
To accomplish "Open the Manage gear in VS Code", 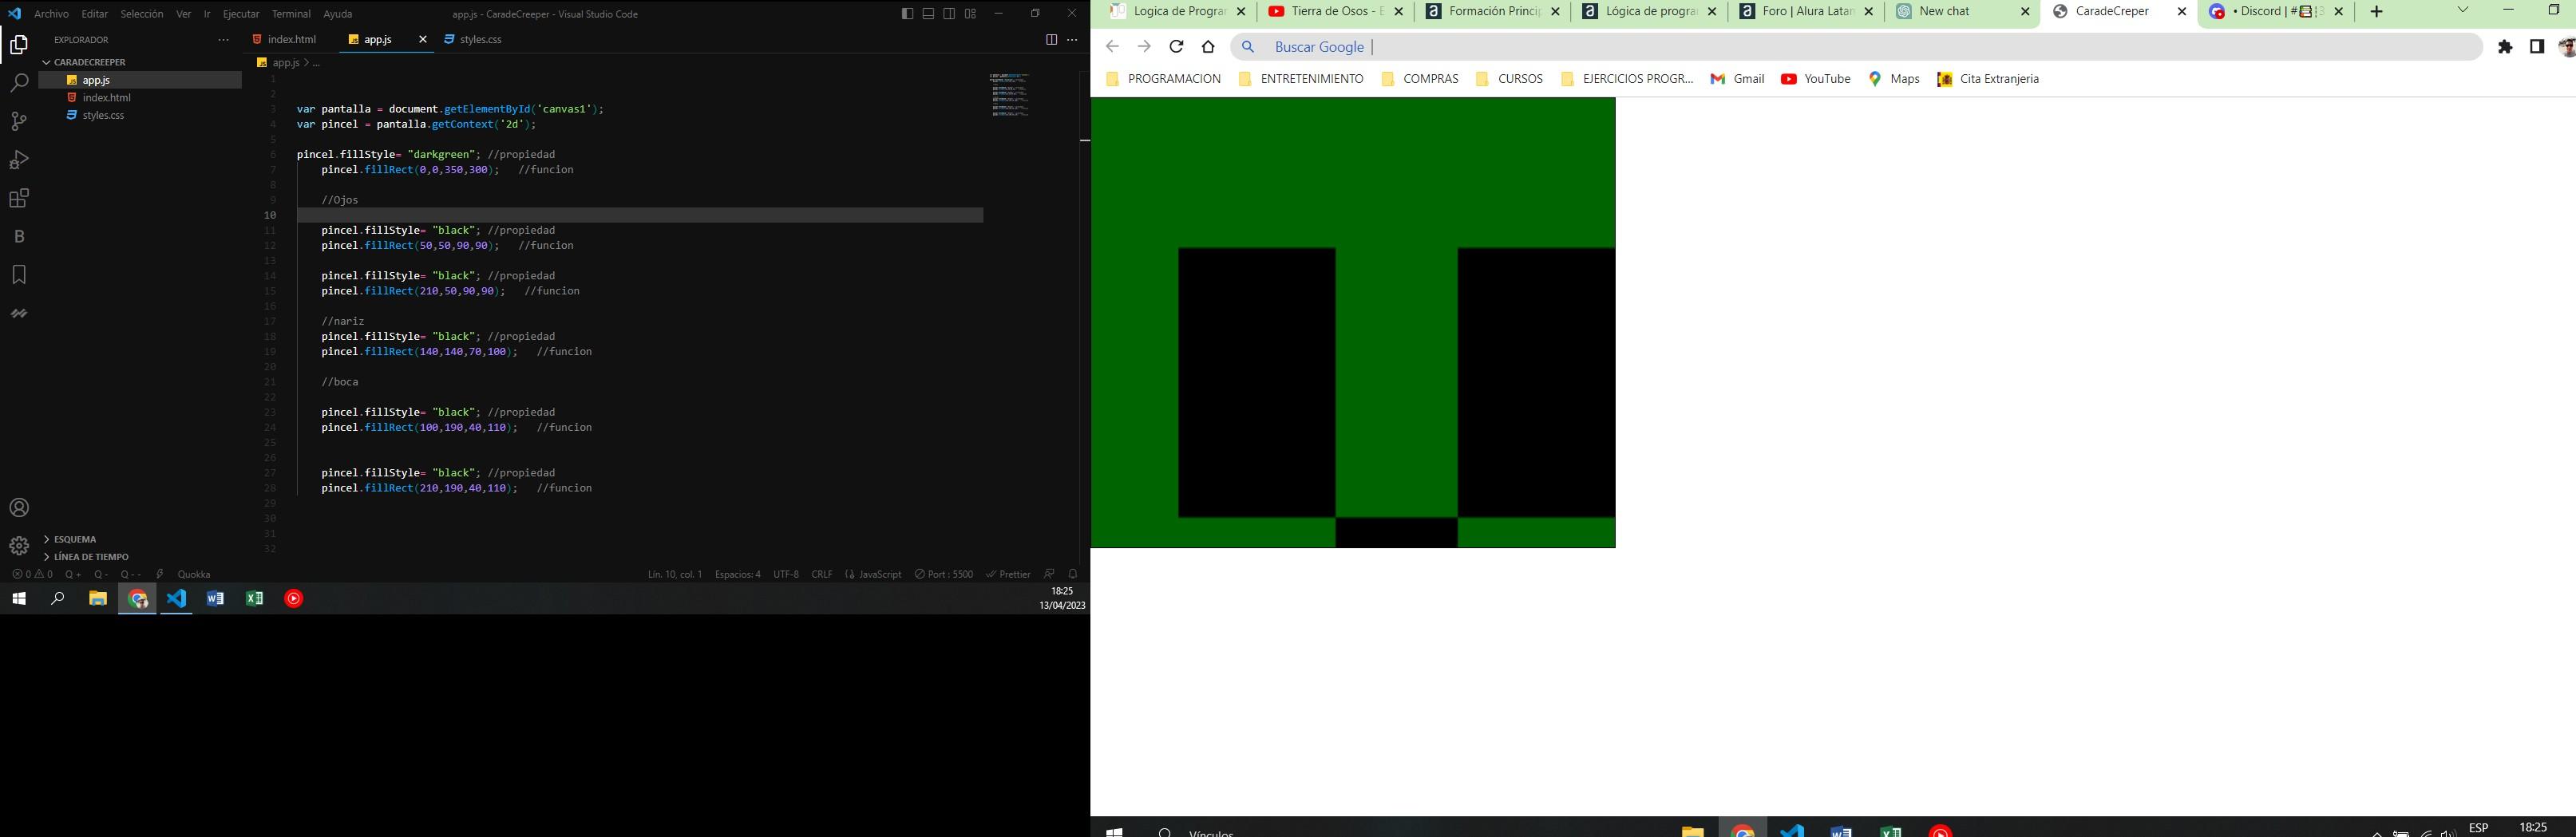I will 19,546.
